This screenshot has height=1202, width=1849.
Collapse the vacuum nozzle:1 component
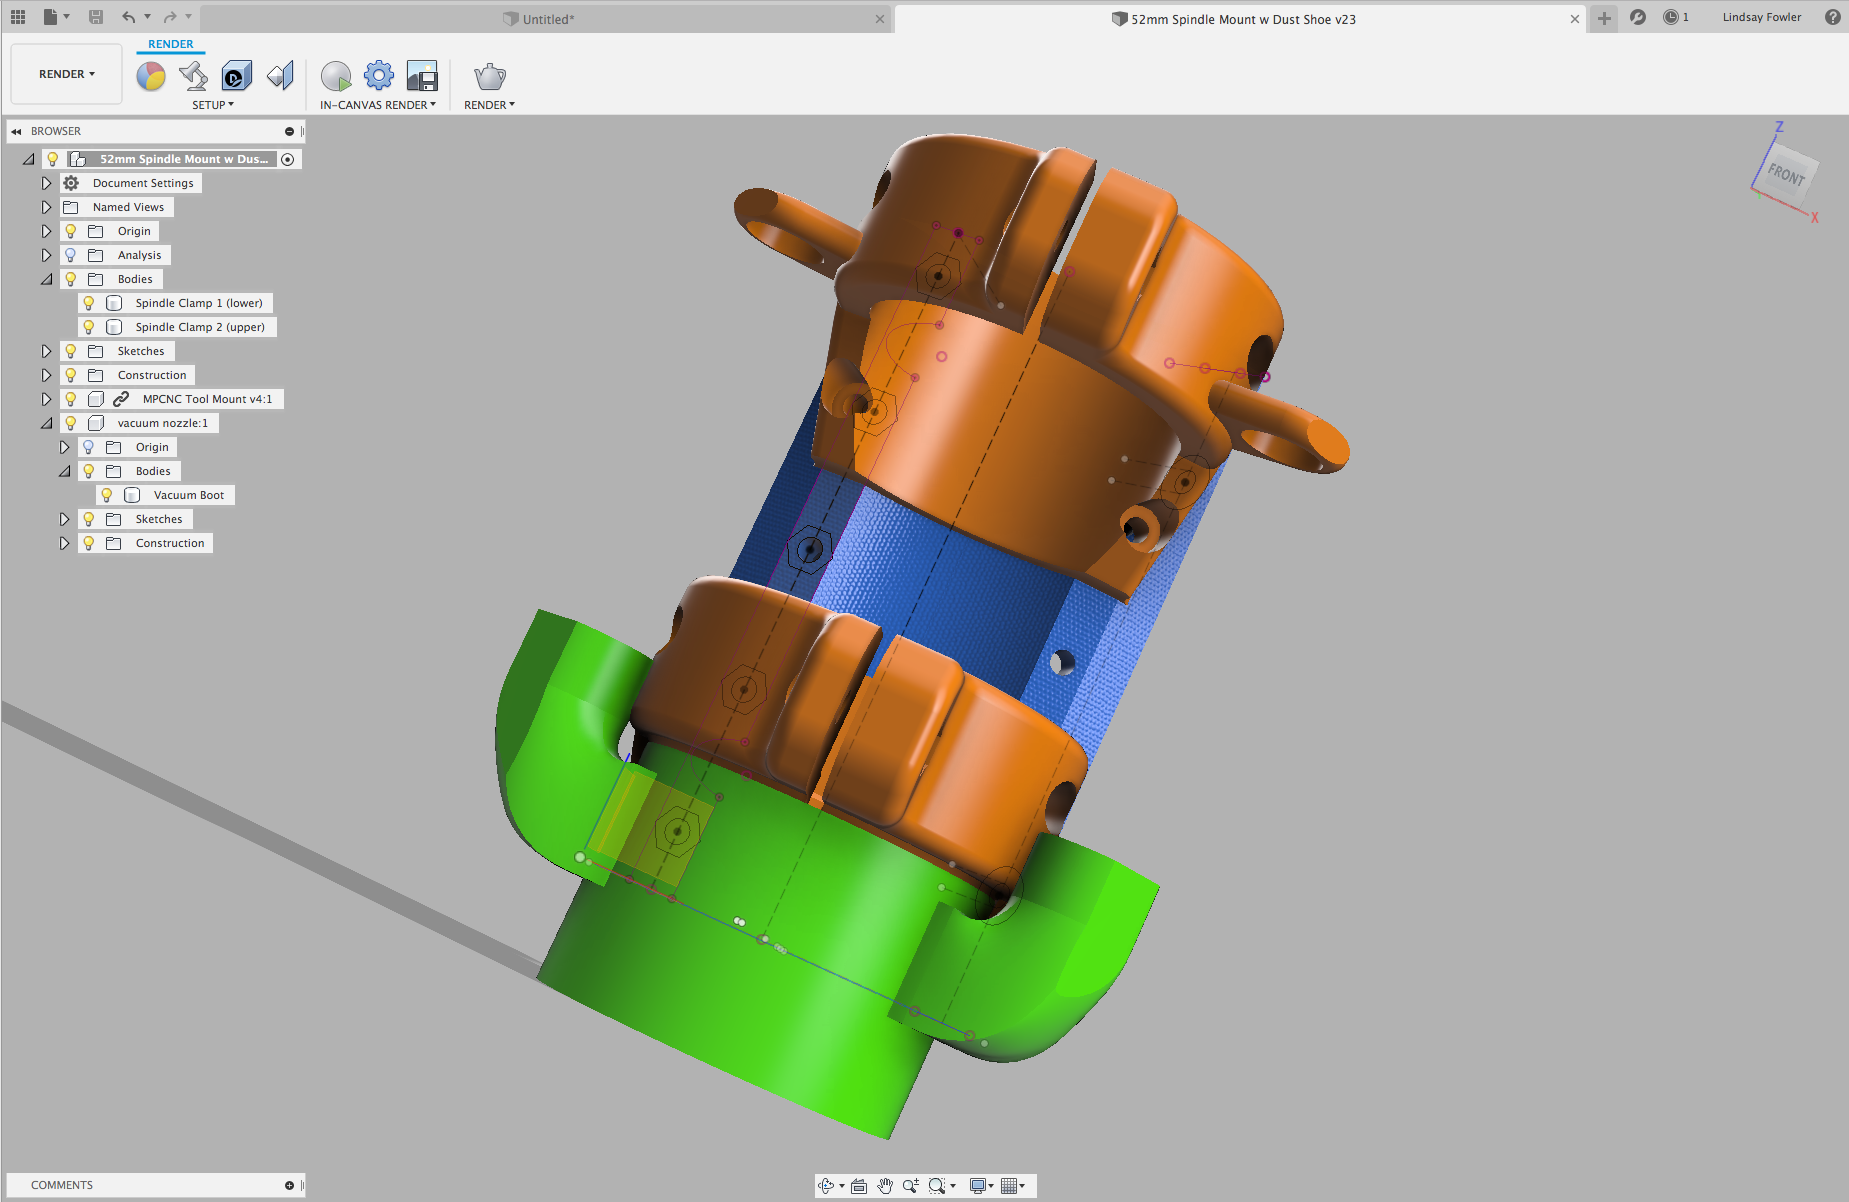[46, 423]
